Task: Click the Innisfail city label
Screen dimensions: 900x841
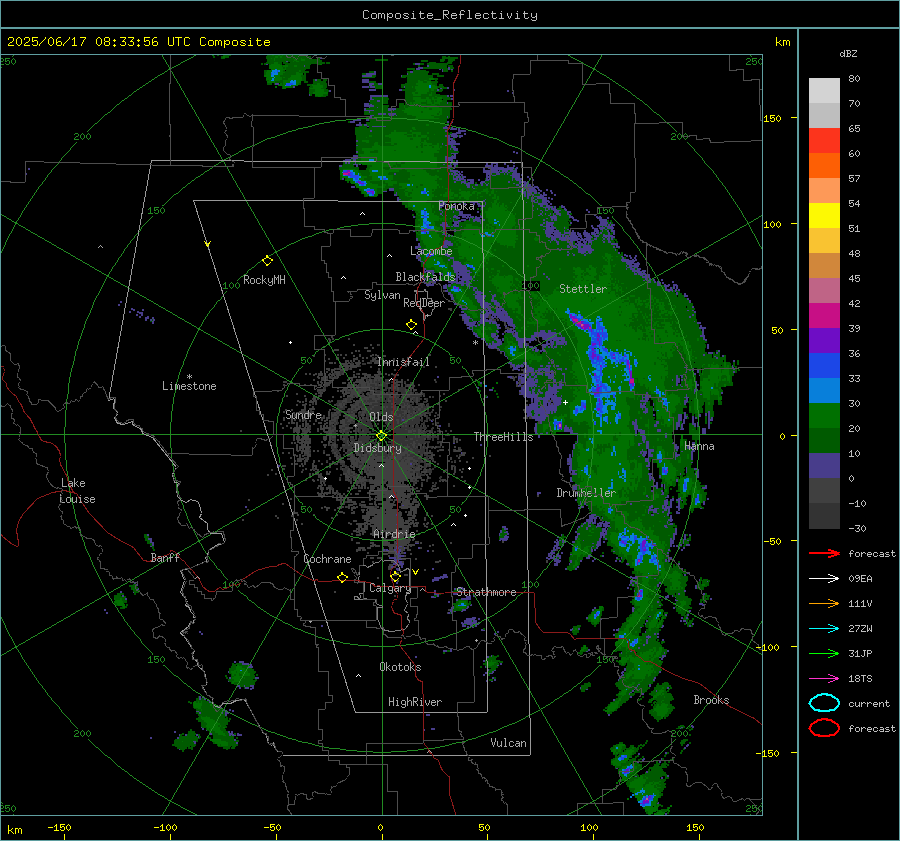Action: click(x=403, y=362)
